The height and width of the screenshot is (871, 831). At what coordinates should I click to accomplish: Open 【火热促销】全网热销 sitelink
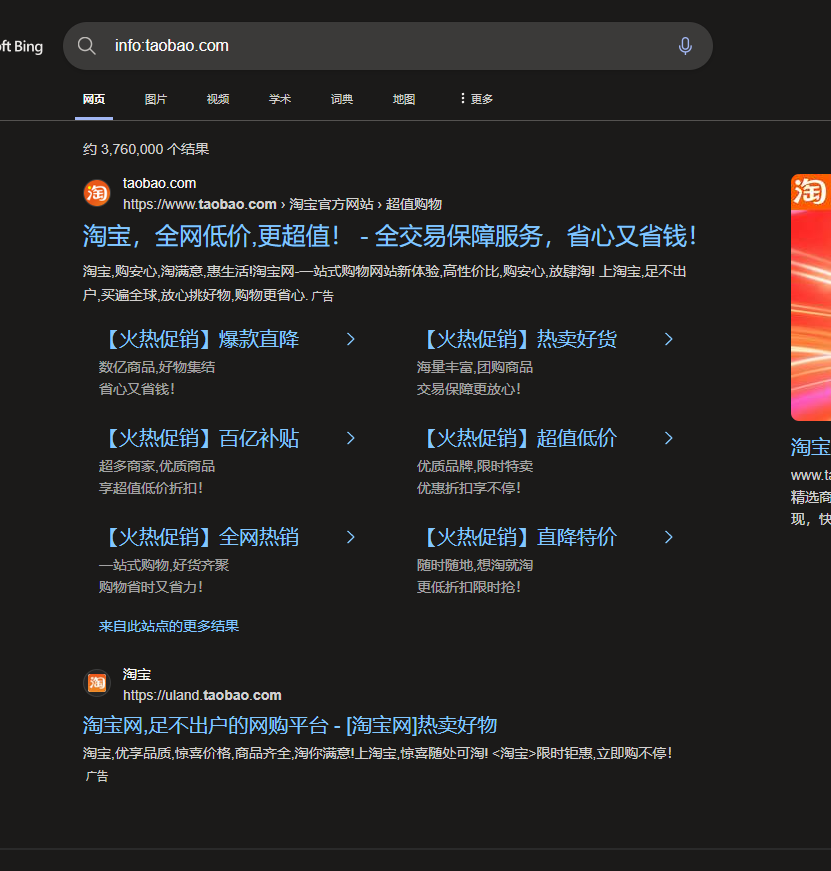click(x=200, y=537)
